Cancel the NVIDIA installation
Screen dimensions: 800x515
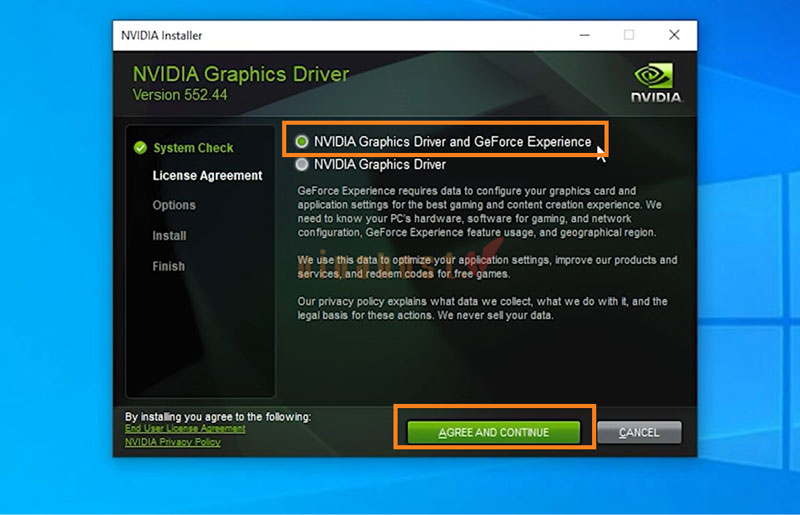[x=639, y=432]
